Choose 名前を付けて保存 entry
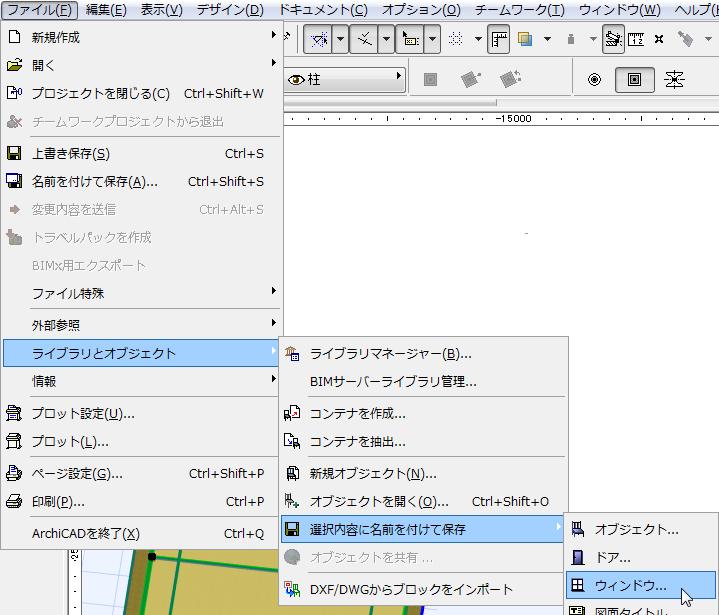719x615 pixels. point(141,181)
